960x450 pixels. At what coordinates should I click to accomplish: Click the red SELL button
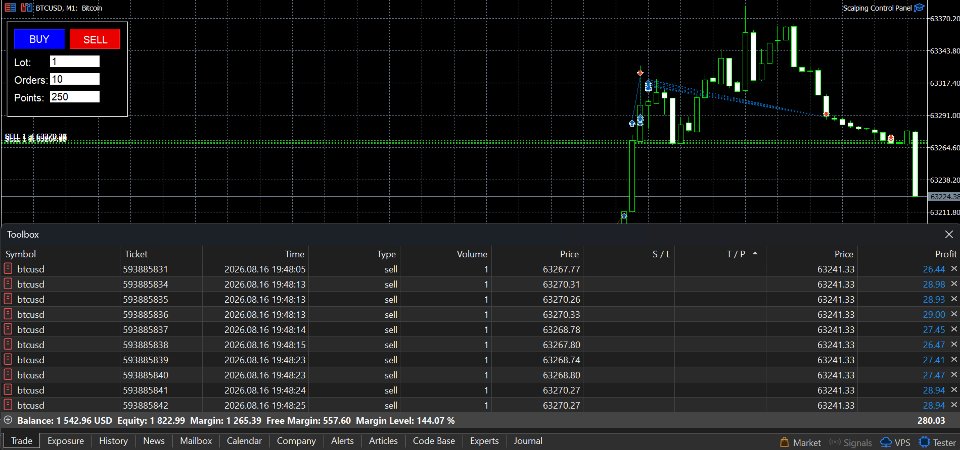95,39
